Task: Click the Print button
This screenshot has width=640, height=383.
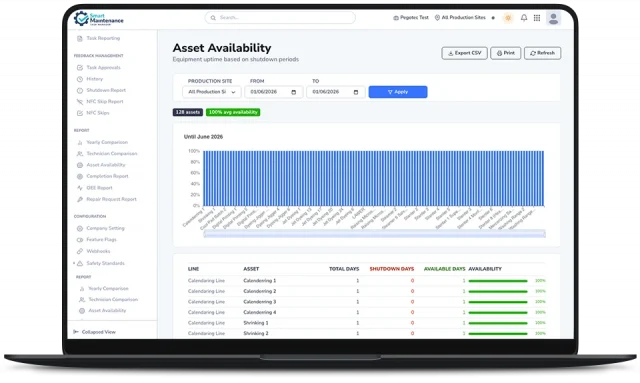Action: pyautogui.click(x=506, y=53)
